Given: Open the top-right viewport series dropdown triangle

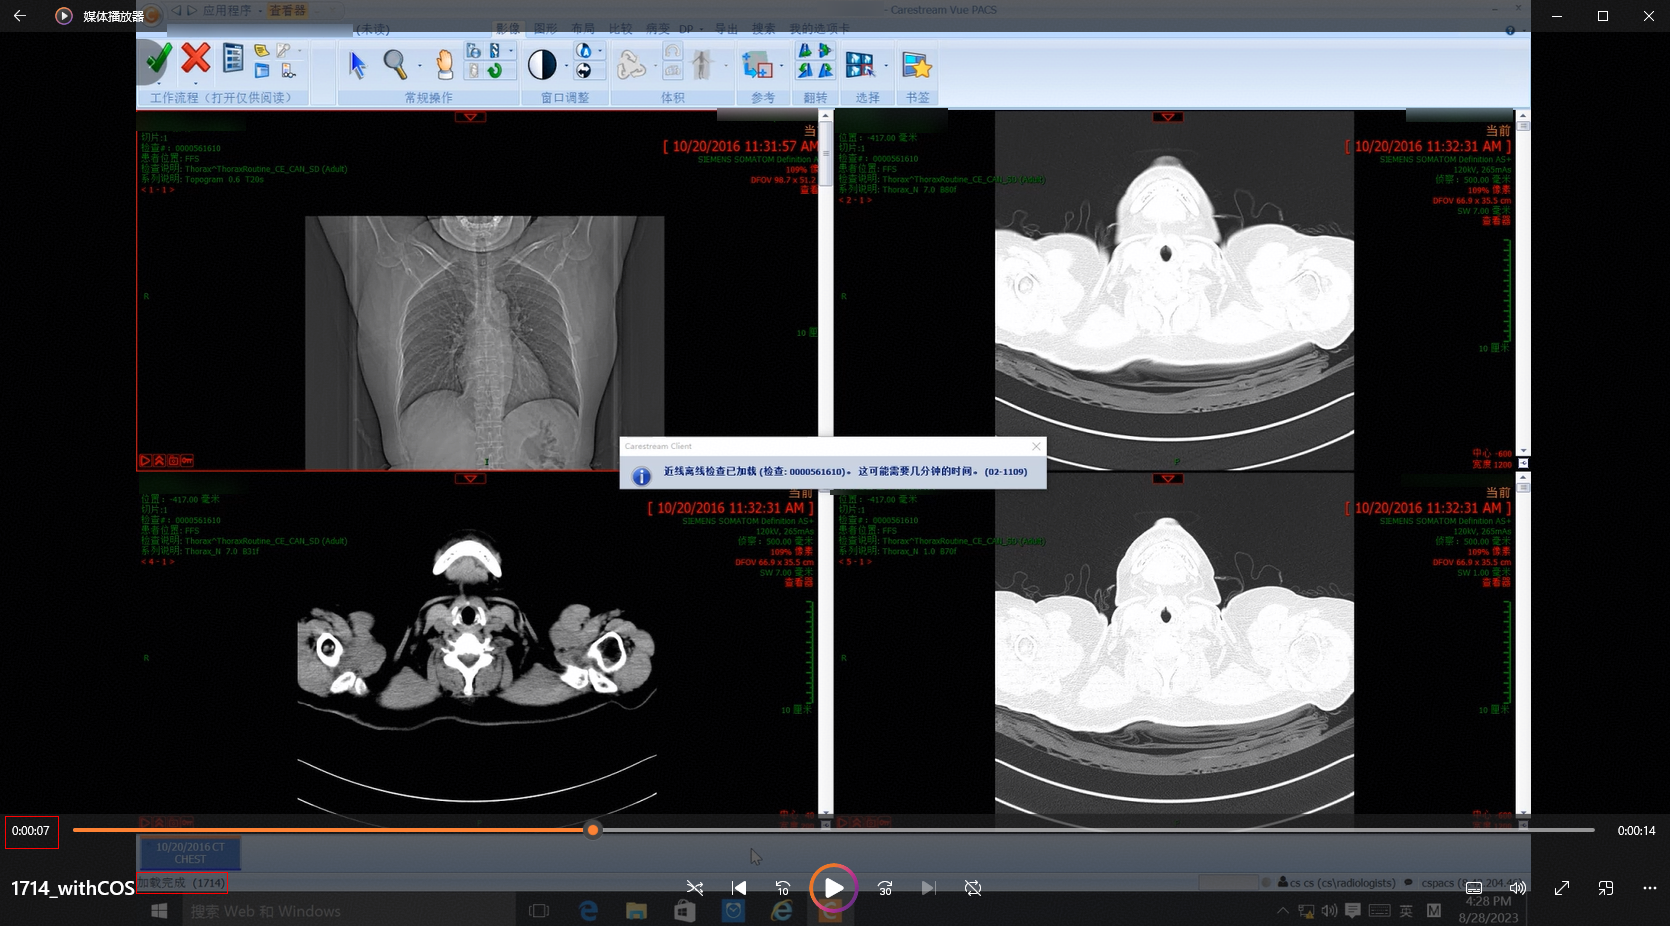Looking at the screenshot, I should pyautogui.click(x=1167, y=117).
